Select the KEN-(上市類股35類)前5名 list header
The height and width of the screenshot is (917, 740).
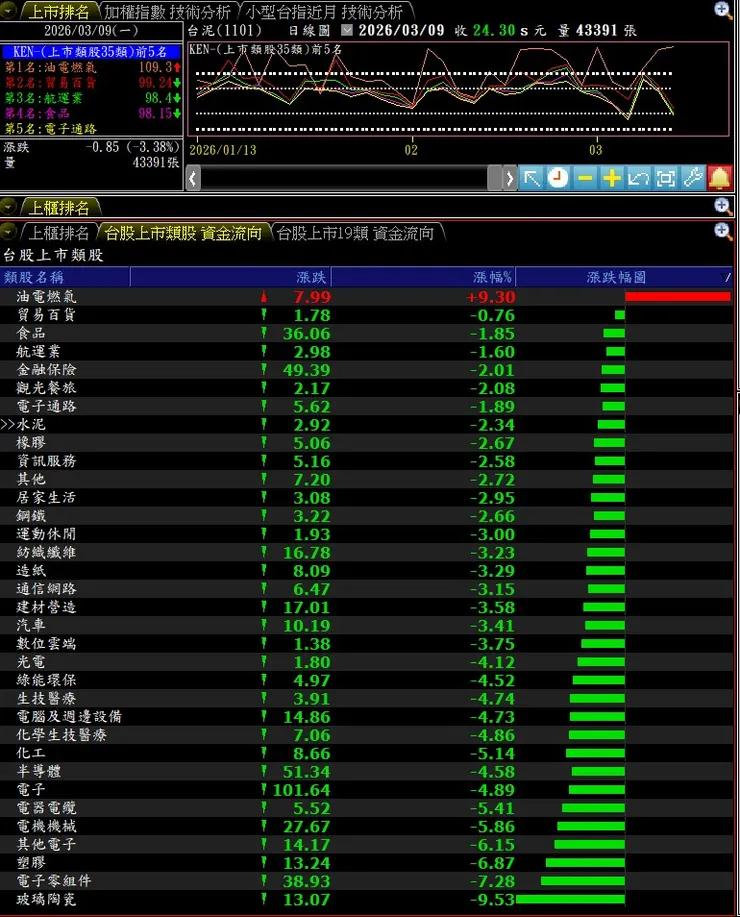[90, 51]
